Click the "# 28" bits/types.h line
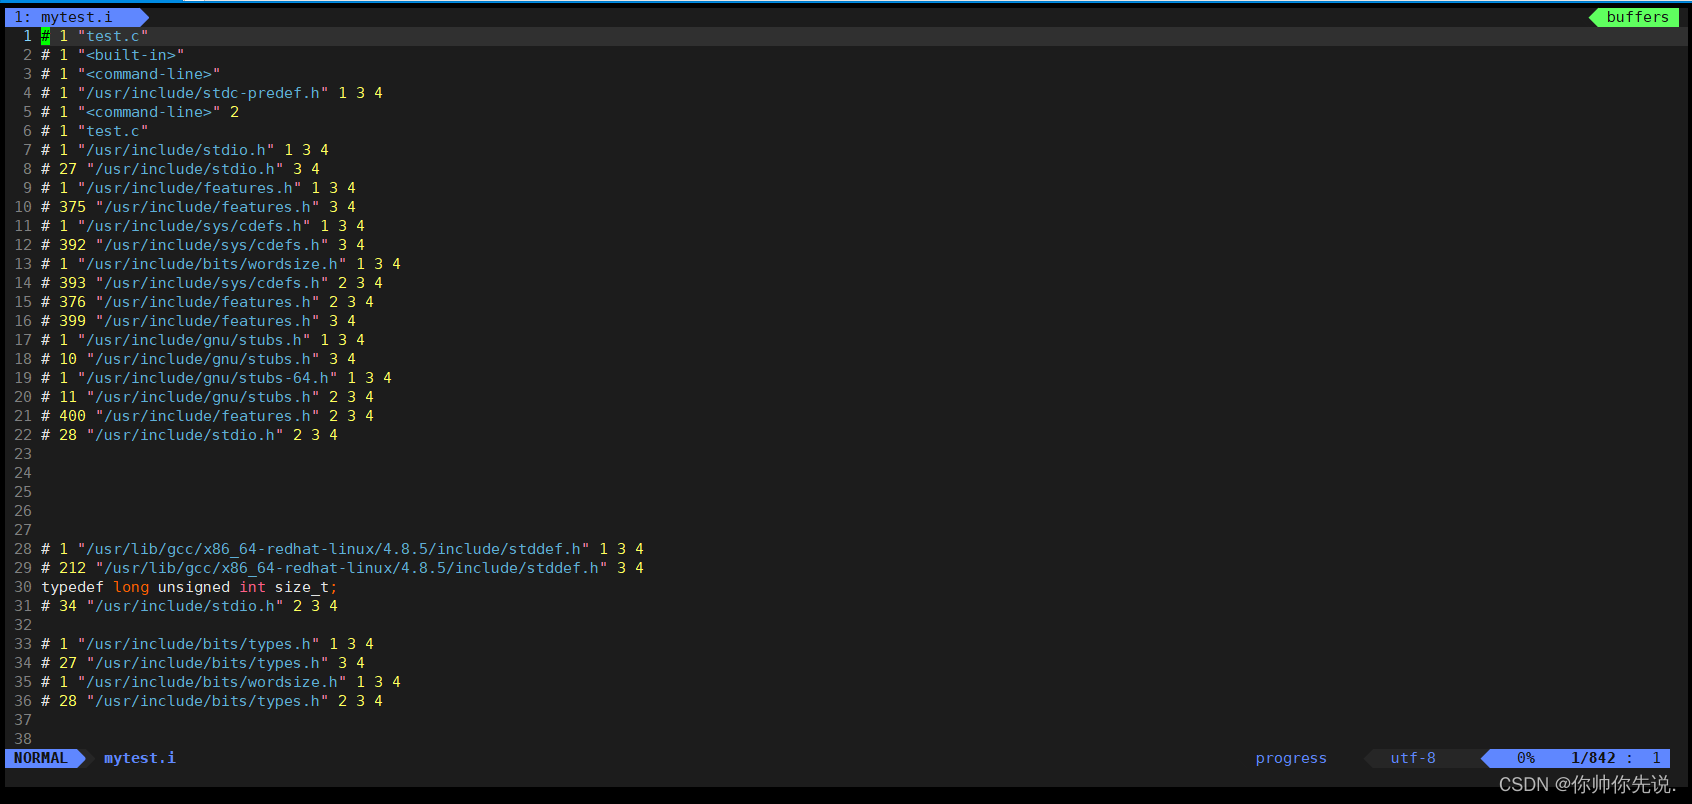This screenshot has height=804, width=1692. pyautogui.click(x=212, y=701)
